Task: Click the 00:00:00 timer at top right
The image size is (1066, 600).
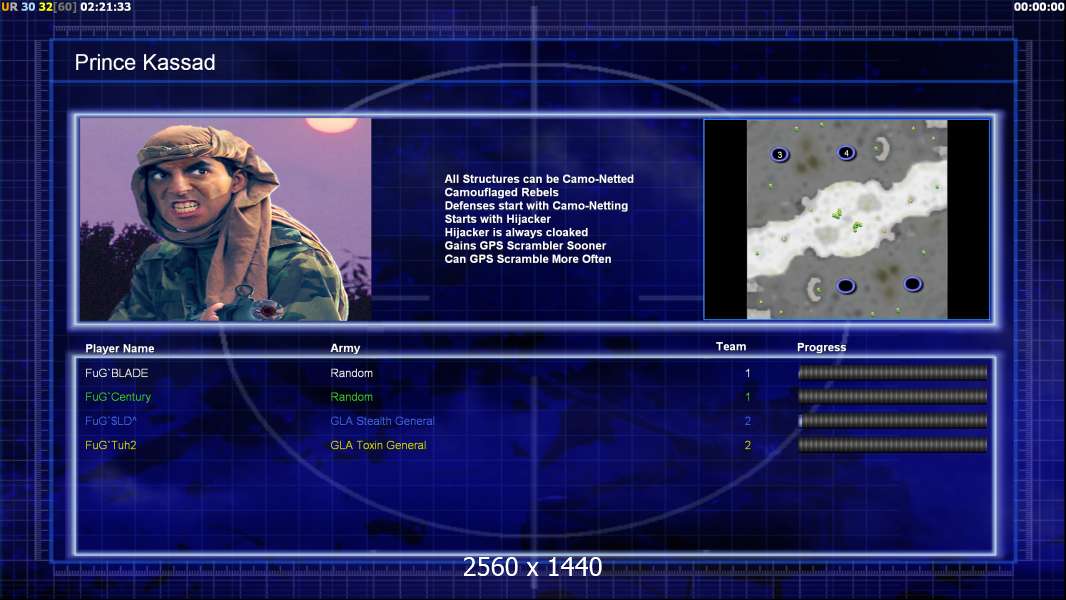Action: (1039, 7)
